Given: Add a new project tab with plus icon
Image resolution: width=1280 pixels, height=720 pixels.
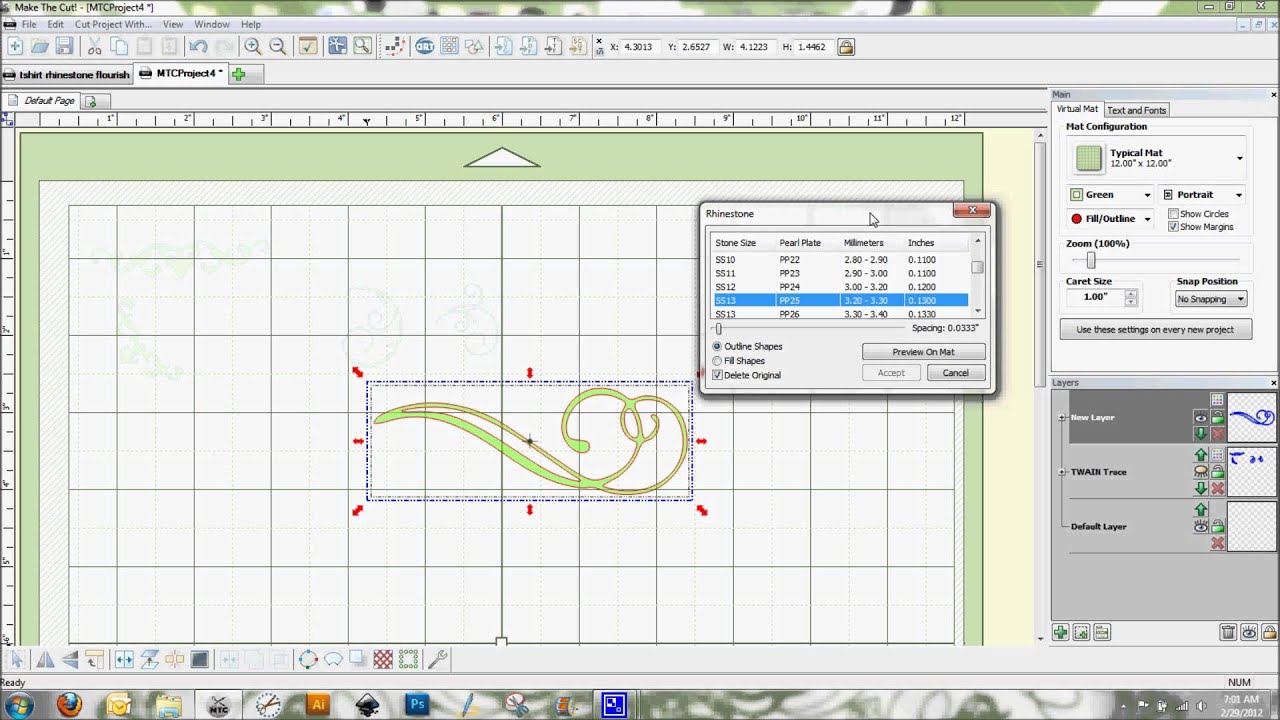Looking at the screenshot, I should pos(239,73).
